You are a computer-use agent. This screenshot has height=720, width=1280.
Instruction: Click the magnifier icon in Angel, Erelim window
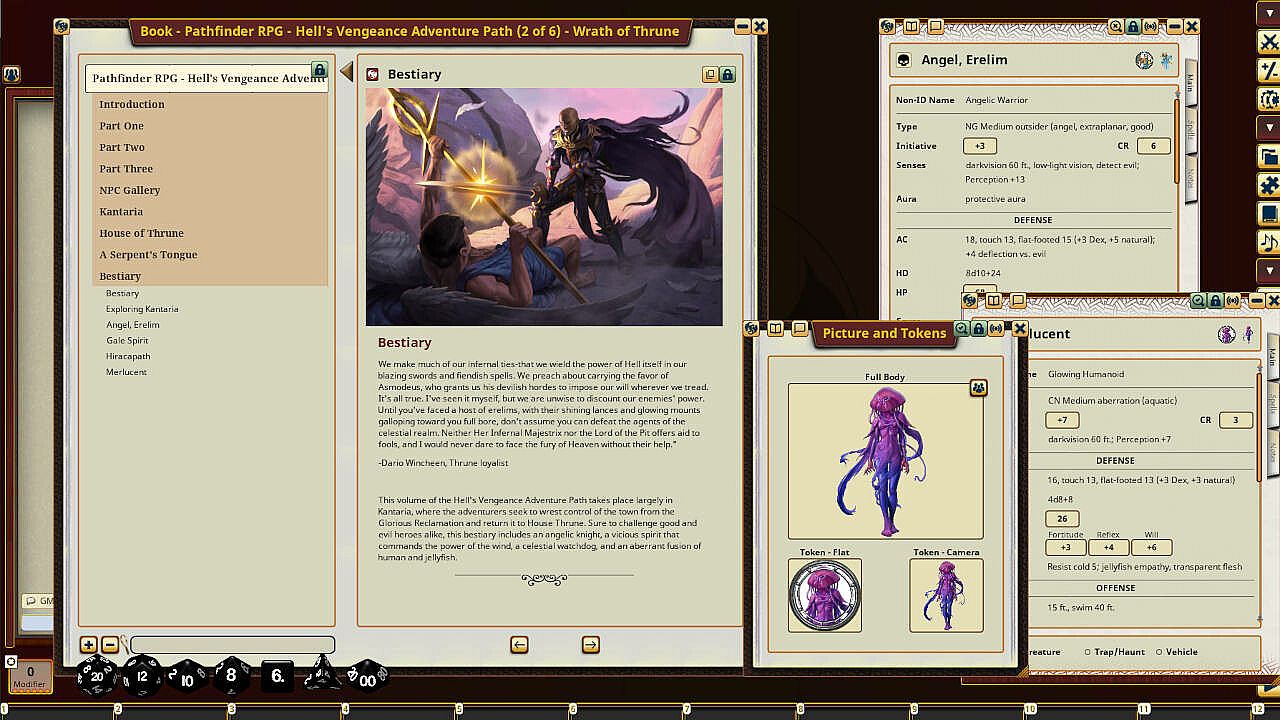point(1115,26)
